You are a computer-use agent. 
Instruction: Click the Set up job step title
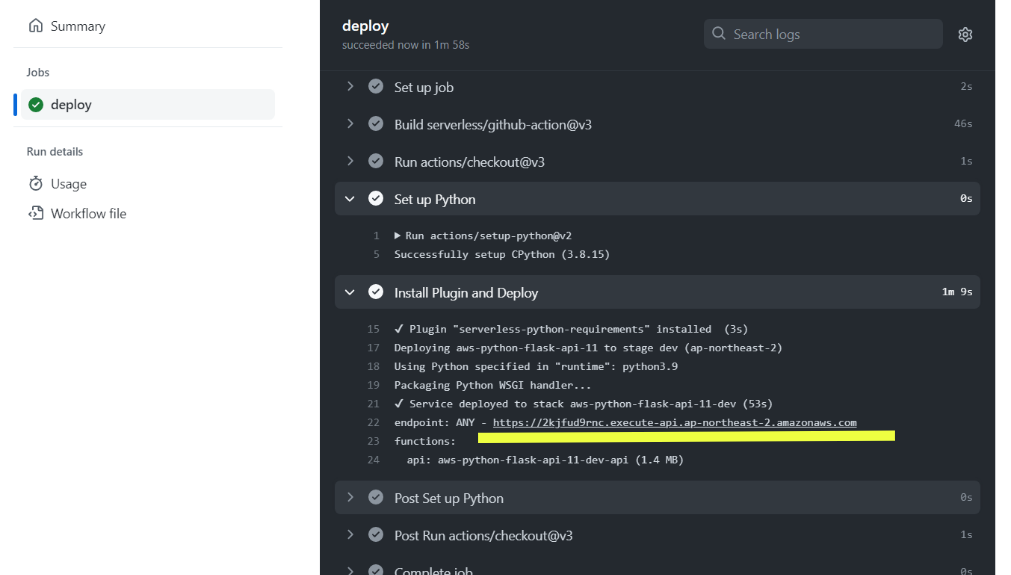pyautogui.click(x=424, y=87)
